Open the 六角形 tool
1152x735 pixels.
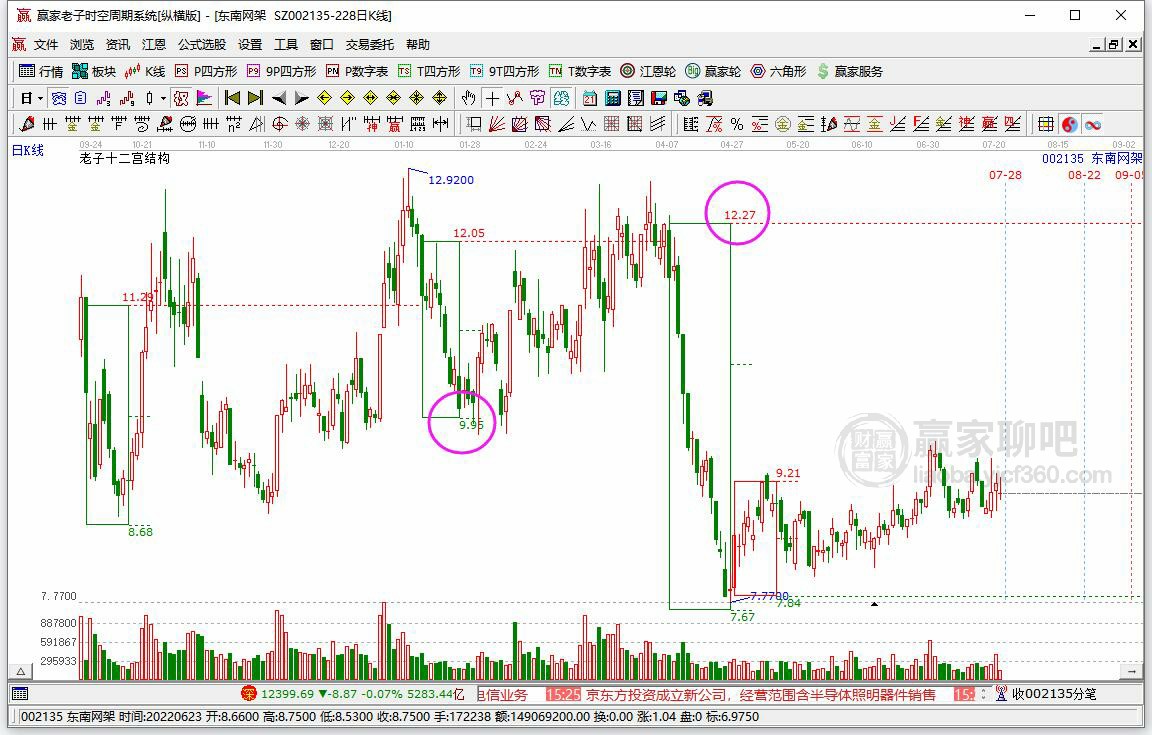[779, 71]
